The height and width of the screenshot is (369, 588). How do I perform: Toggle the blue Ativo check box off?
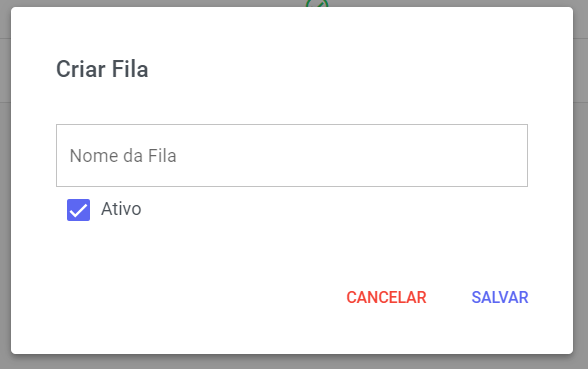point(78,210)
